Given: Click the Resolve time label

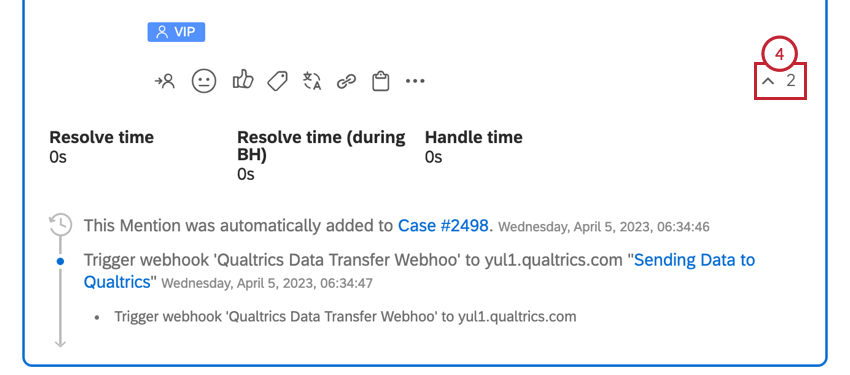Looking at the screenshot, I should coord(101,138).
